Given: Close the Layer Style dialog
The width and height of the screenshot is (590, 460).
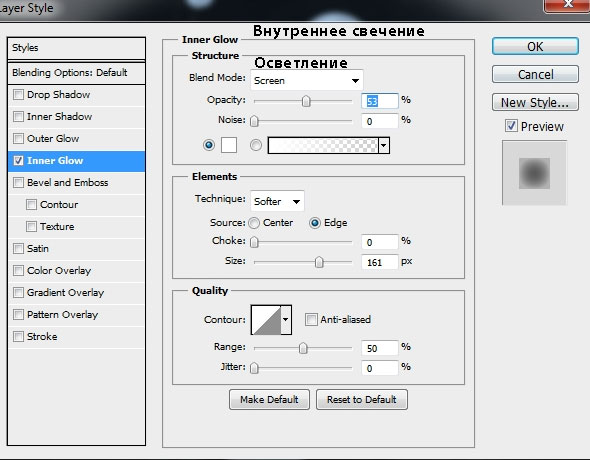Looking at the screenshot, I should tap(567, 5).
